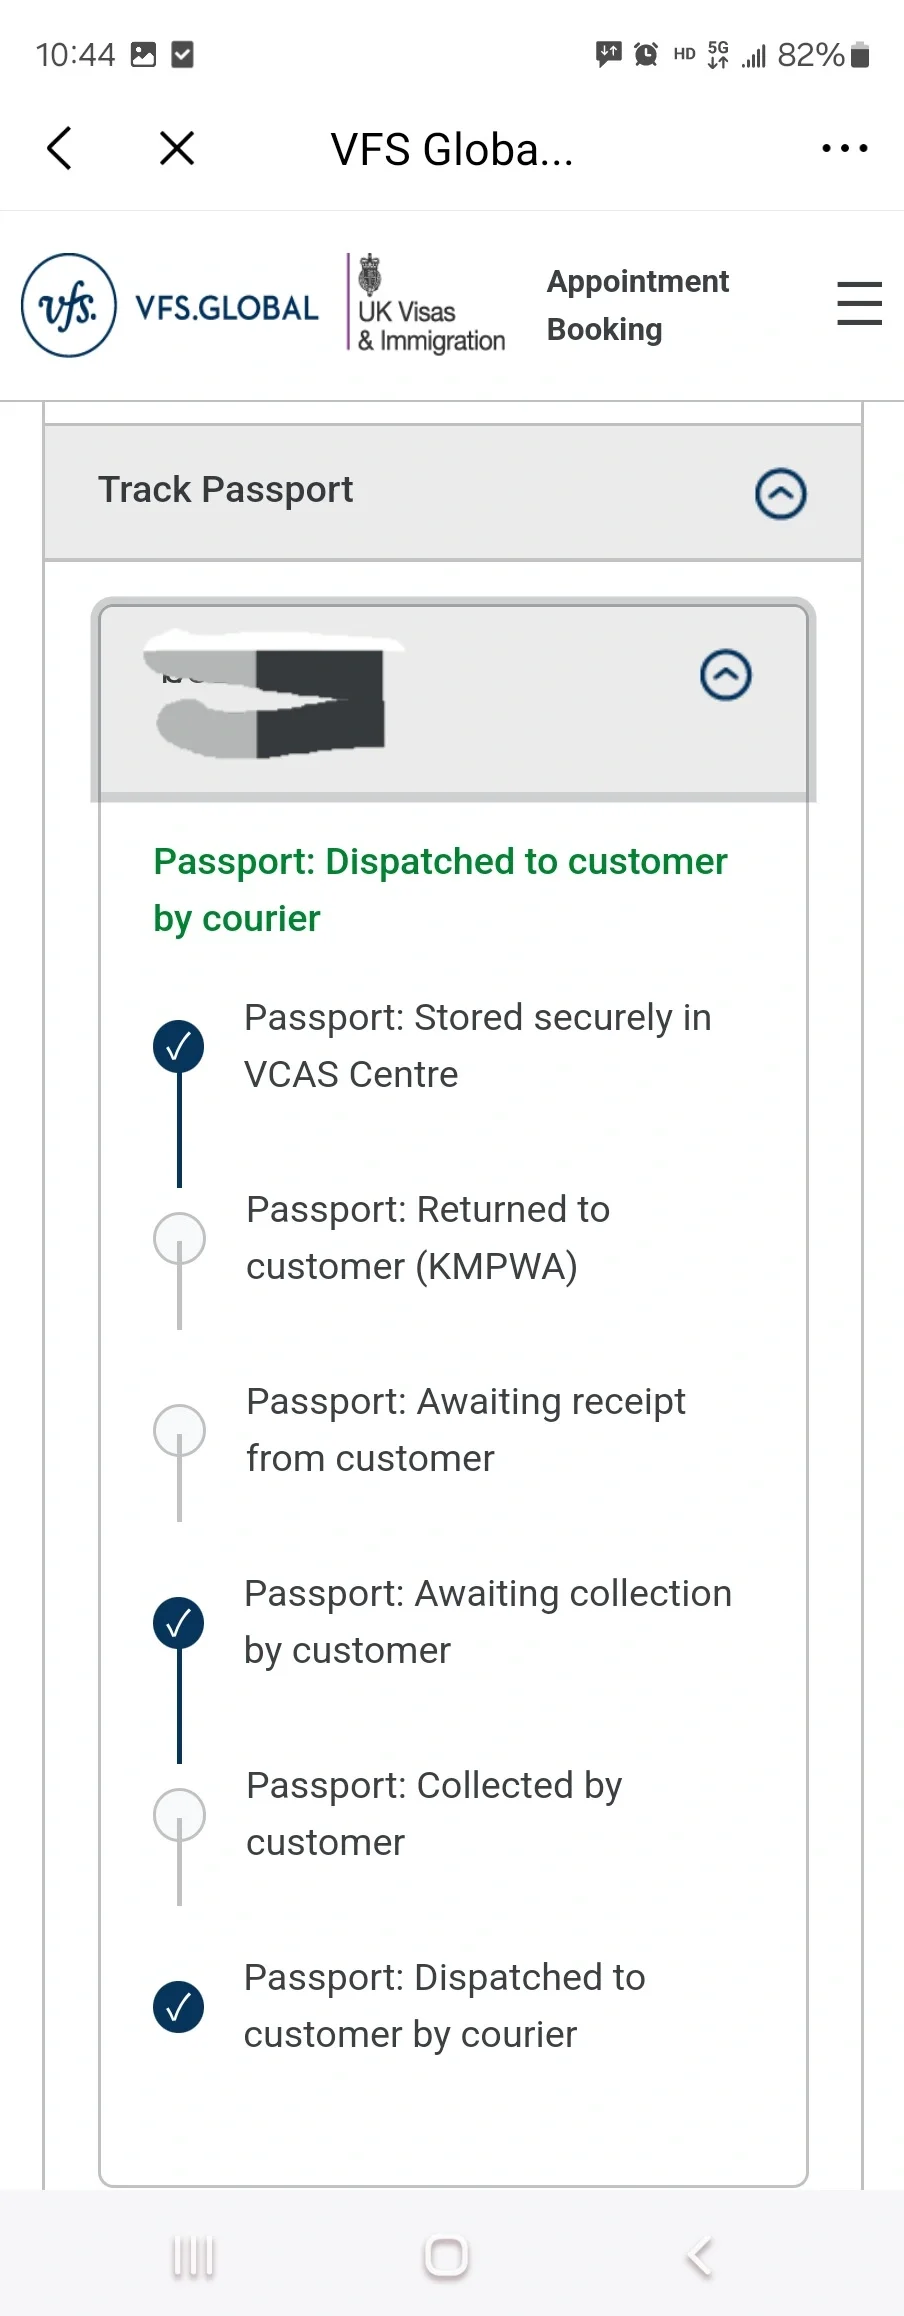Open the hamburger navigation menu
The image size is (904, 2316).
[859, 303]
